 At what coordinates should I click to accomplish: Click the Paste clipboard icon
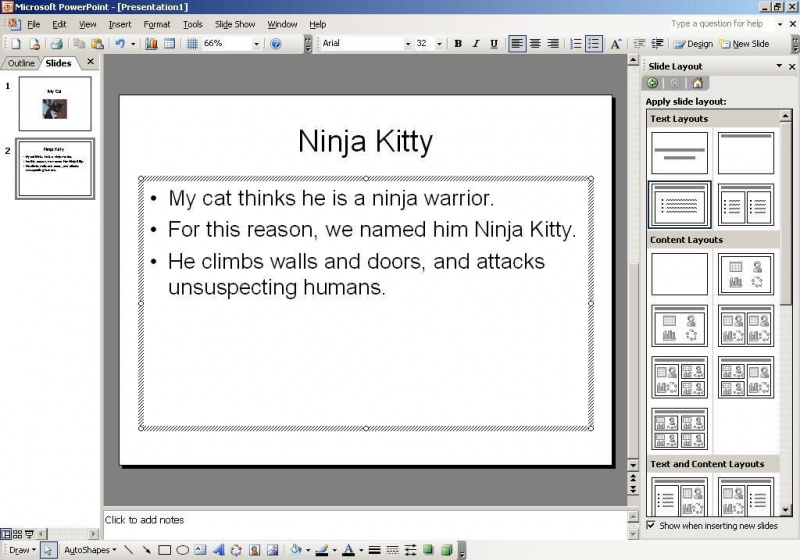tap(97, 44)
